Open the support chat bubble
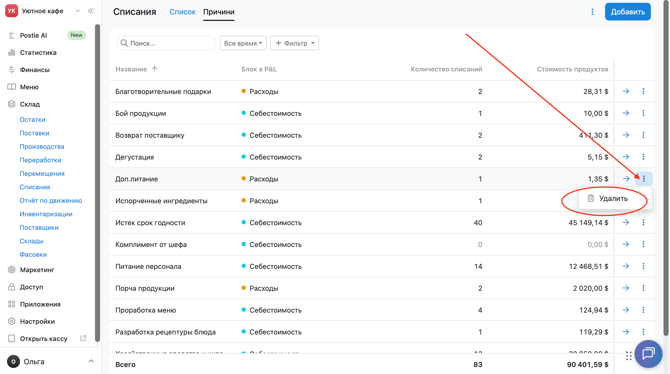The image size is (670, 374). (648, 354)
